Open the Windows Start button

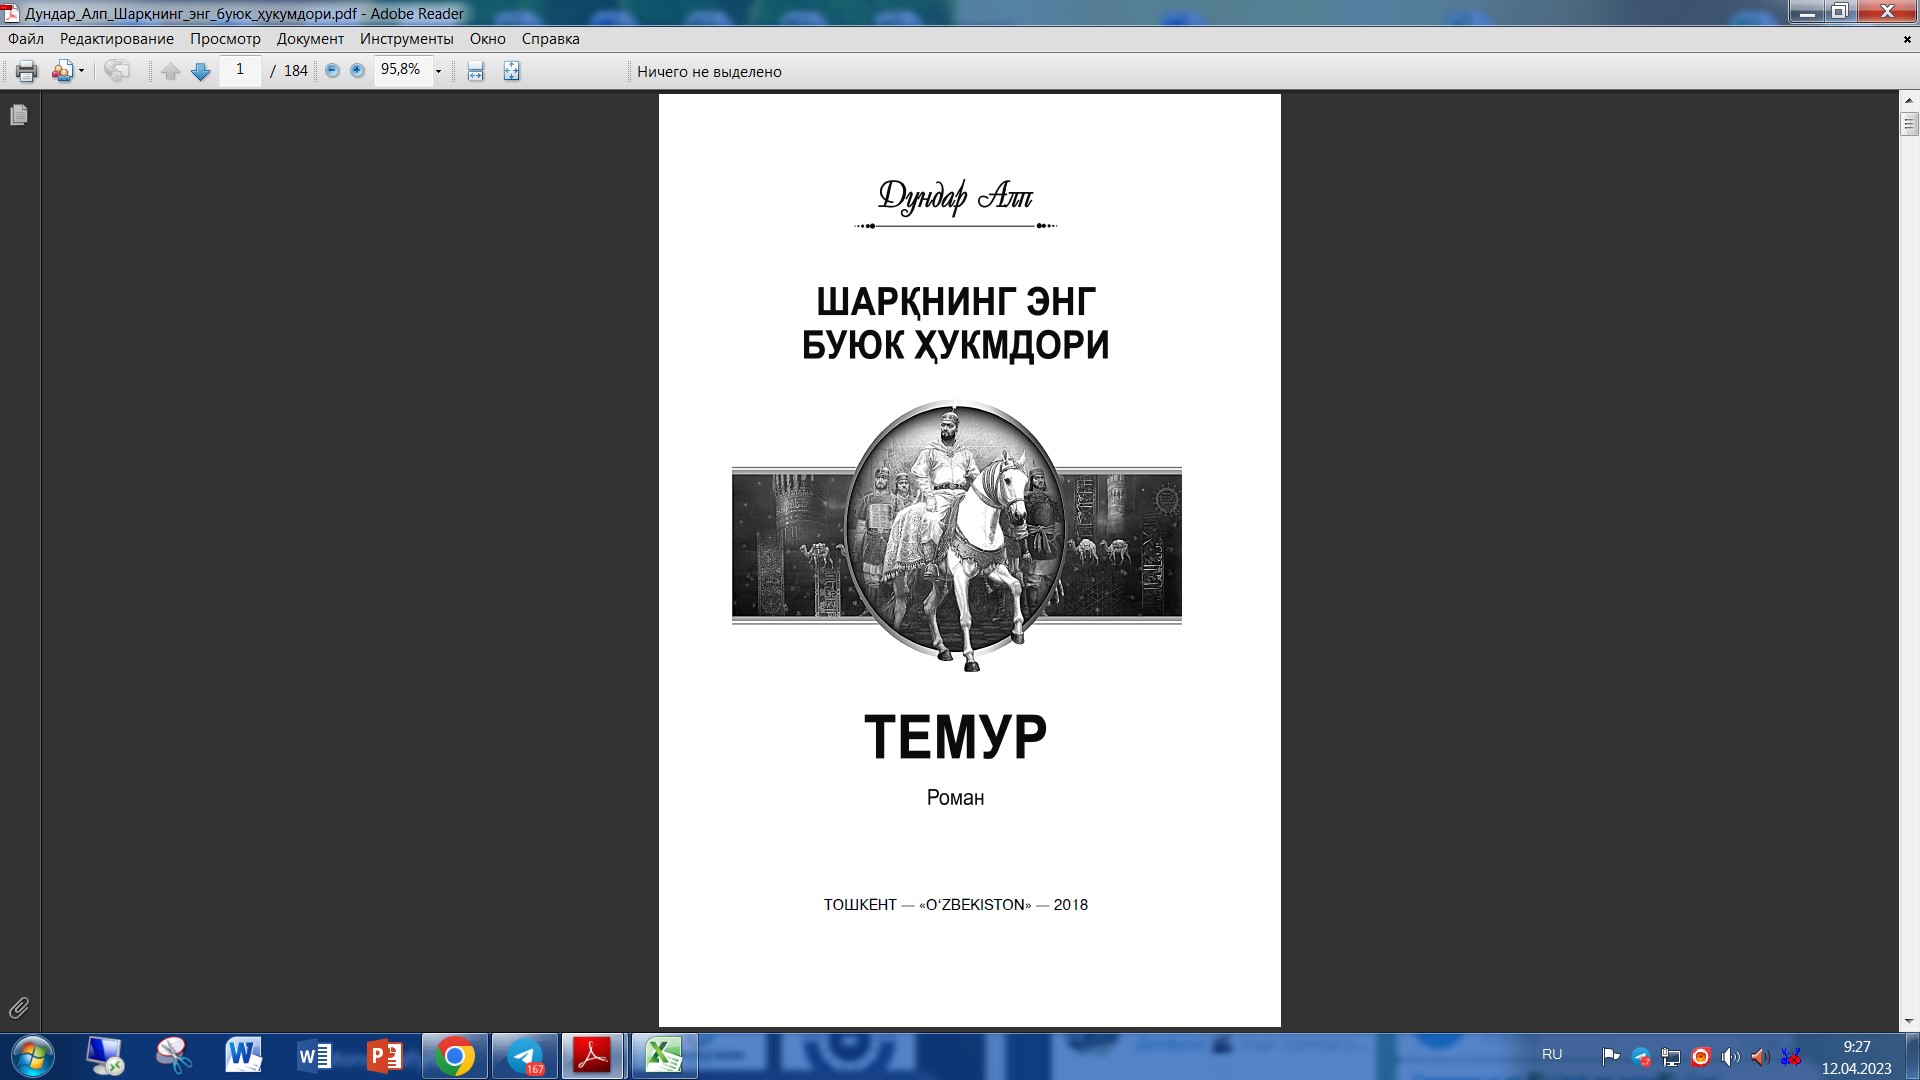(x=32, y=1056)
